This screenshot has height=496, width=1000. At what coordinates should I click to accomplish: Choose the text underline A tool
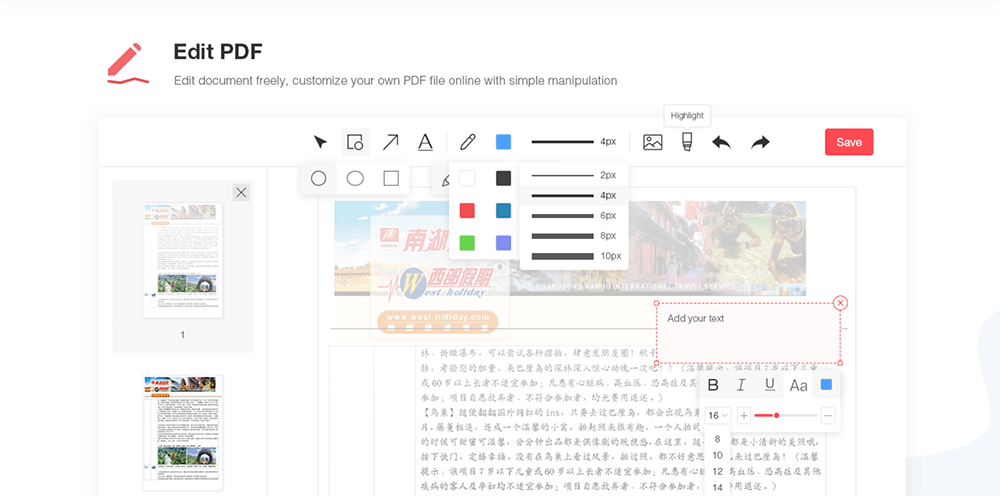click(x=425, y=142)
